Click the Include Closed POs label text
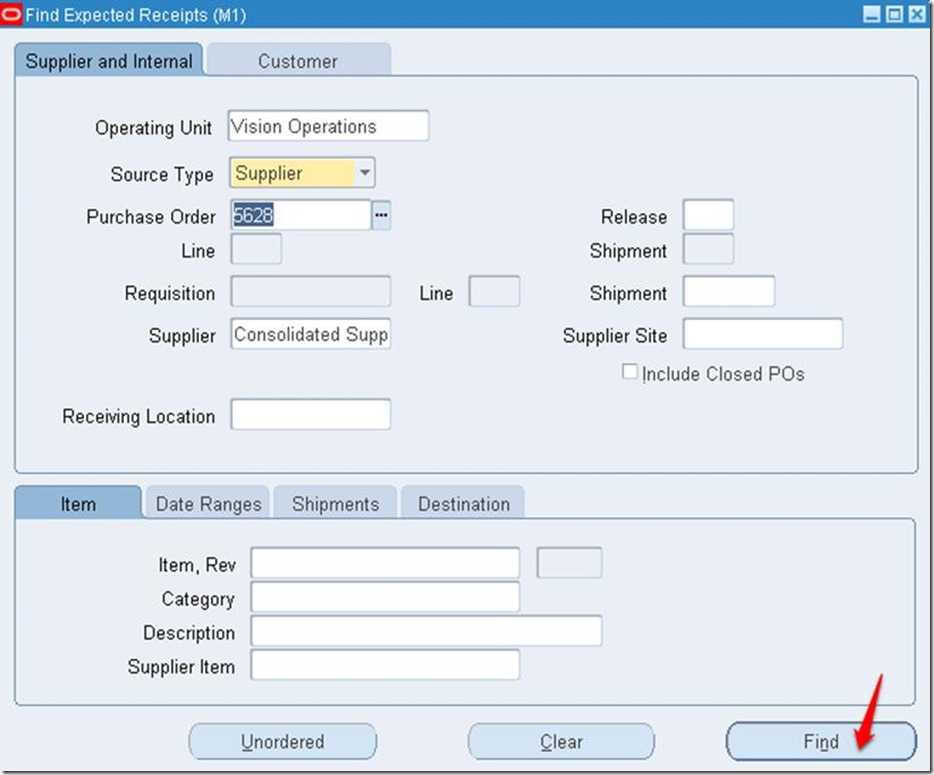This screenshot has height=775, width=934. point(723,374)
